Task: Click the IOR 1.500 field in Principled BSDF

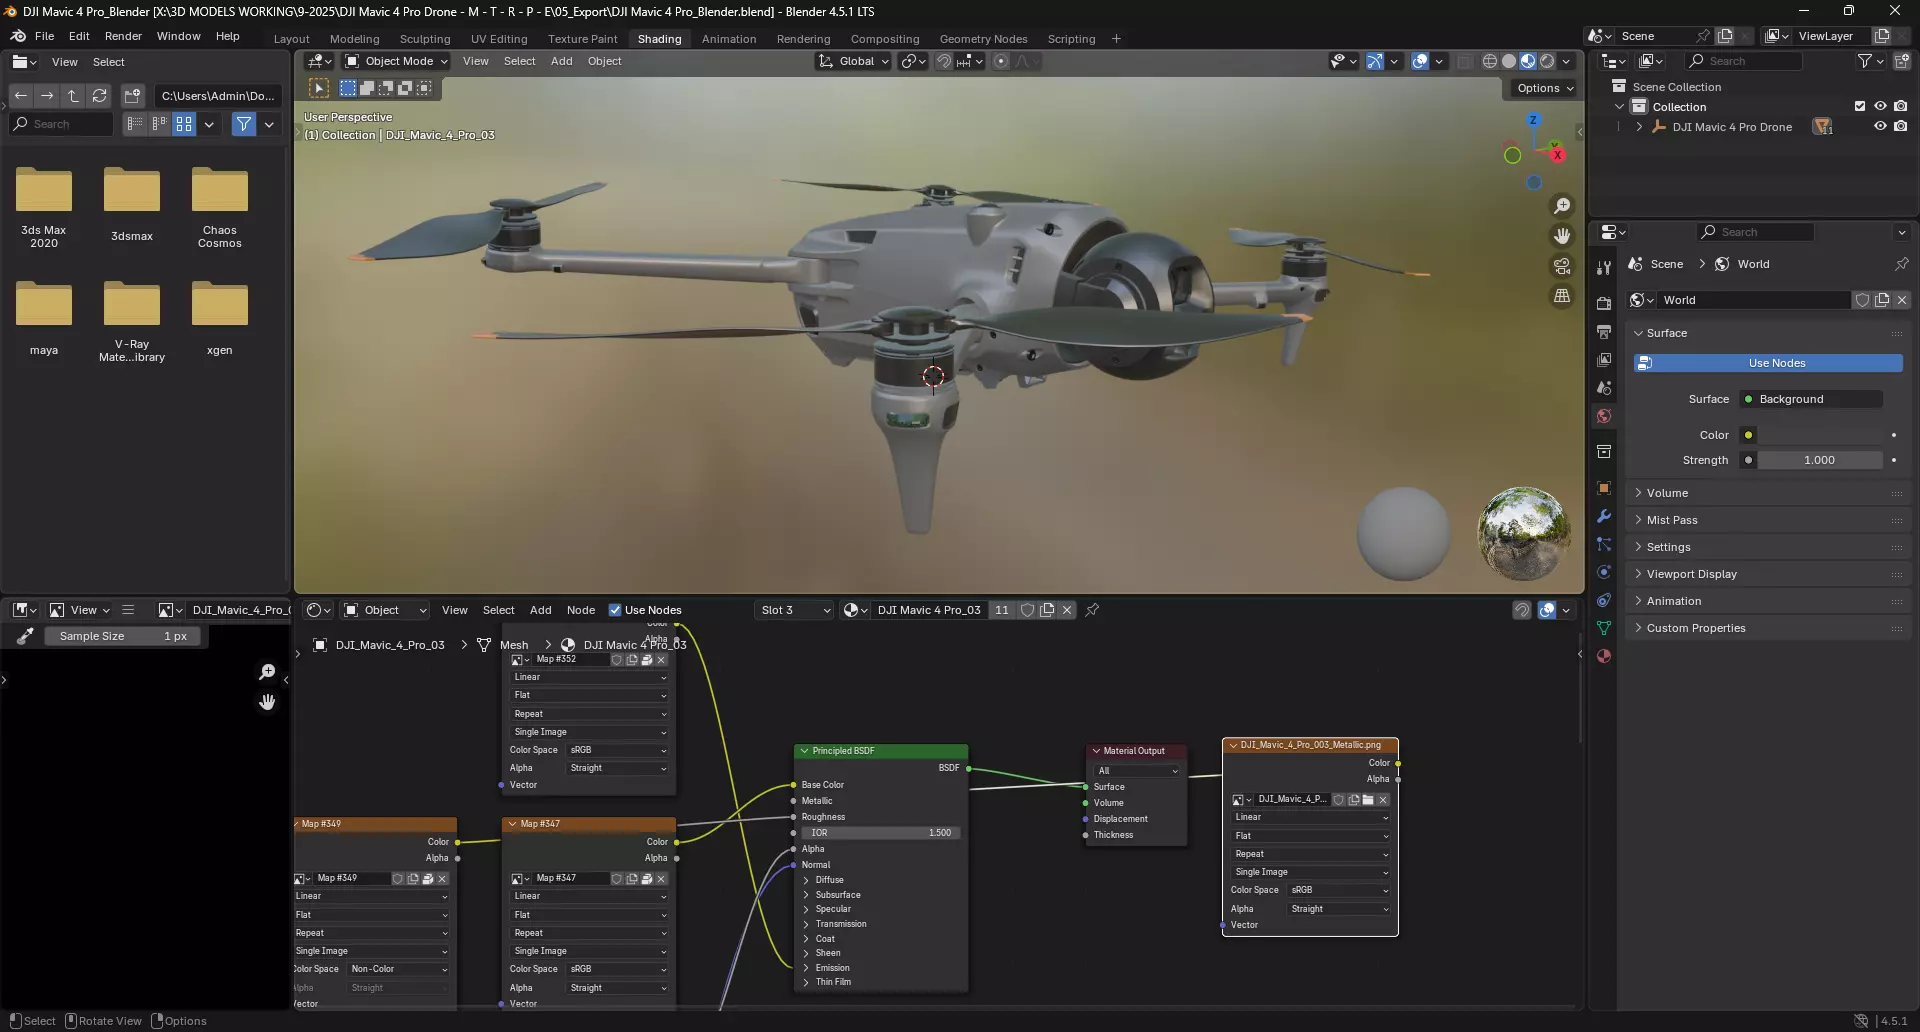Action: click(880, 833)
